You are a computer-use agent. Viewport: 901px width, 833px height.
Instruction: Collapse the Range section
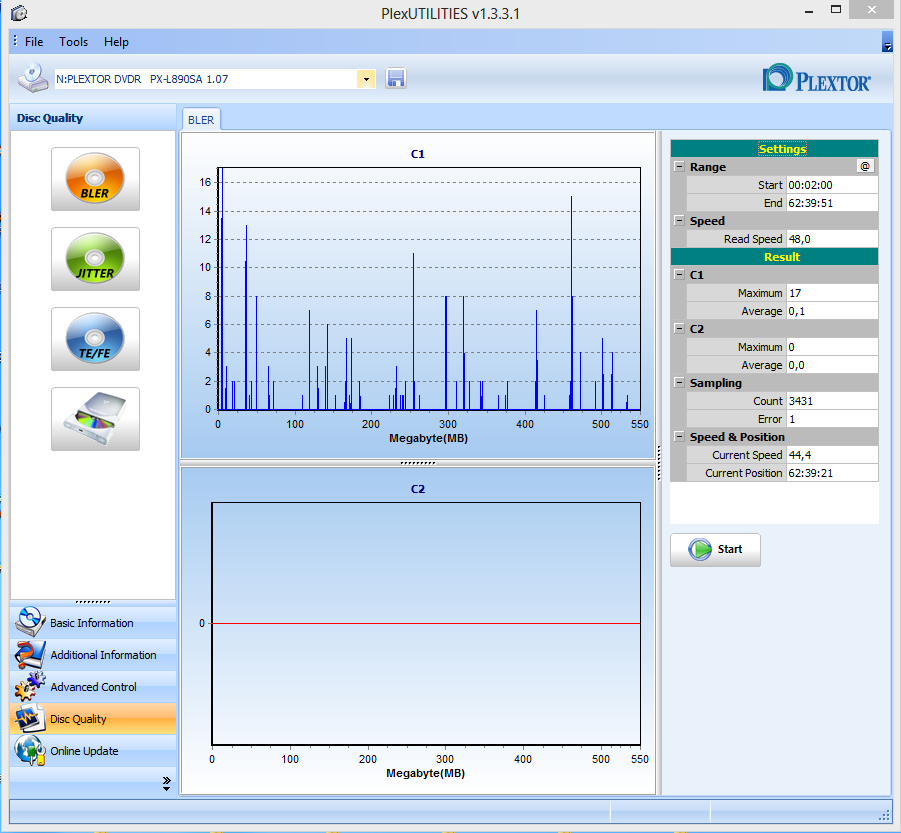pyautogui.click(x=679, y=167)
